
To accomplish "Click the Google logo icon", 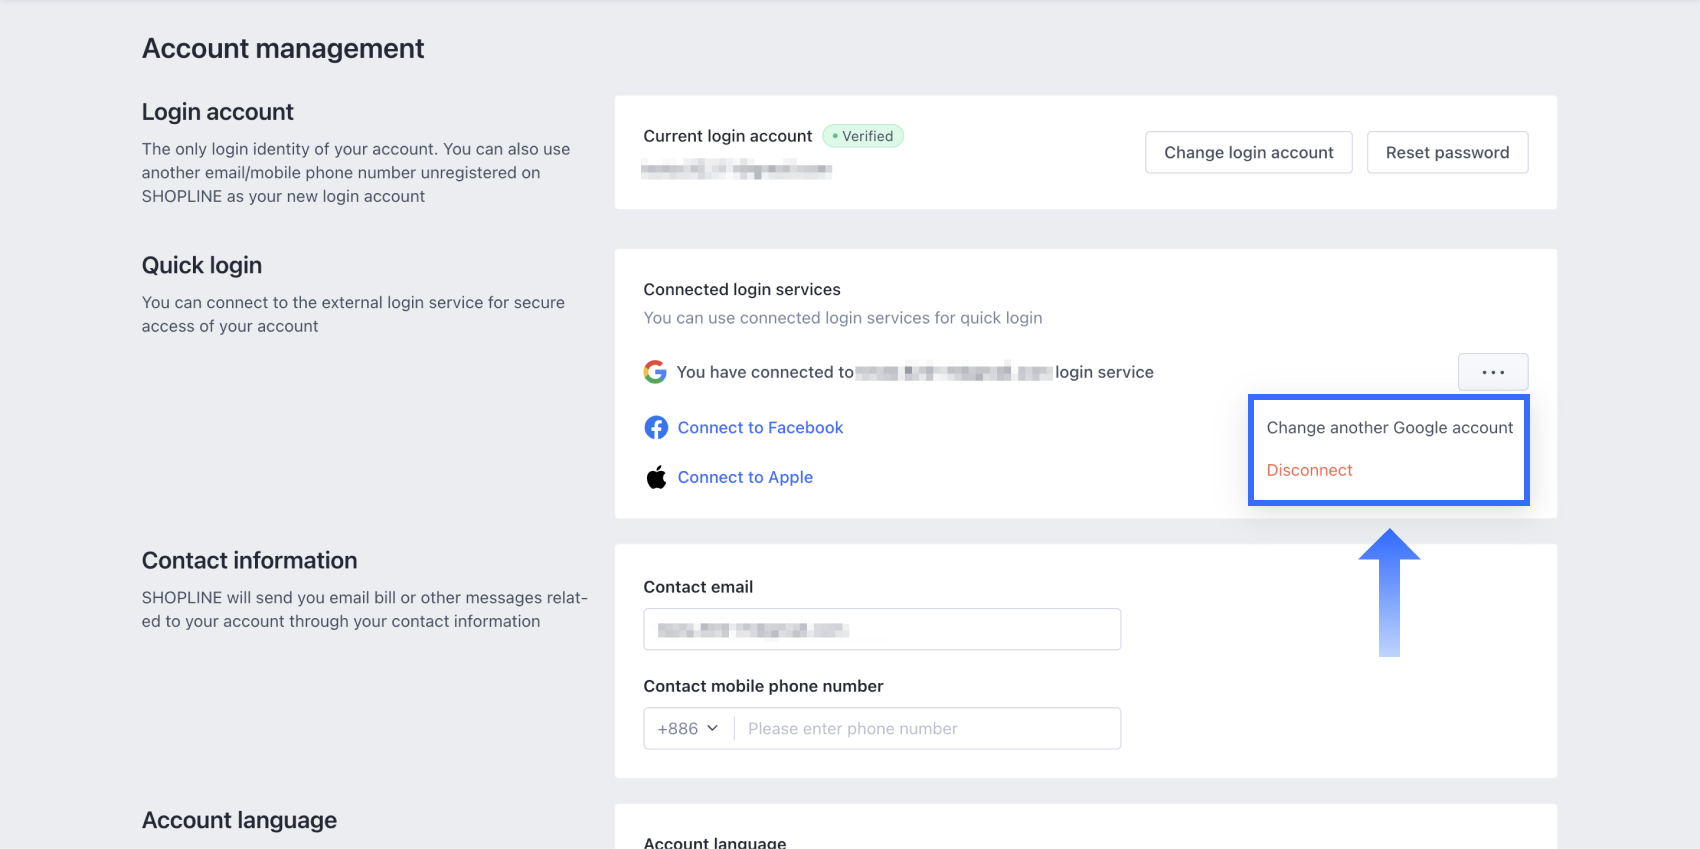I will click(x=655, y=372).
